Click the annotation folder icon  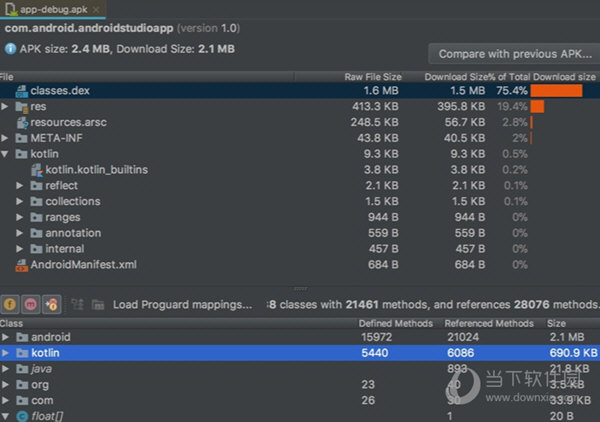click(36, 233)
